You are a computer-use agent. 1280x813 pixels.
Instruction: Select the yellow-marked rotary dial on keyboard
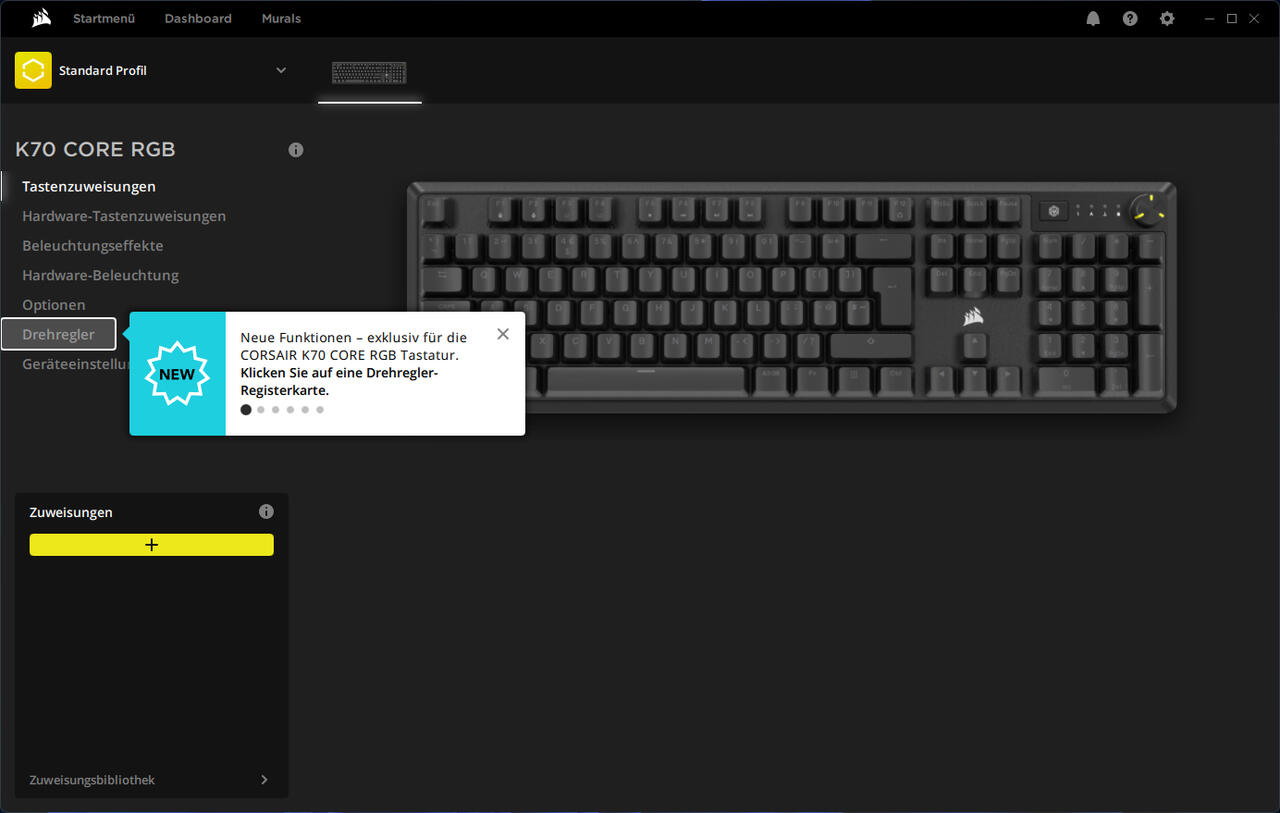click(x=1148, y=210)
